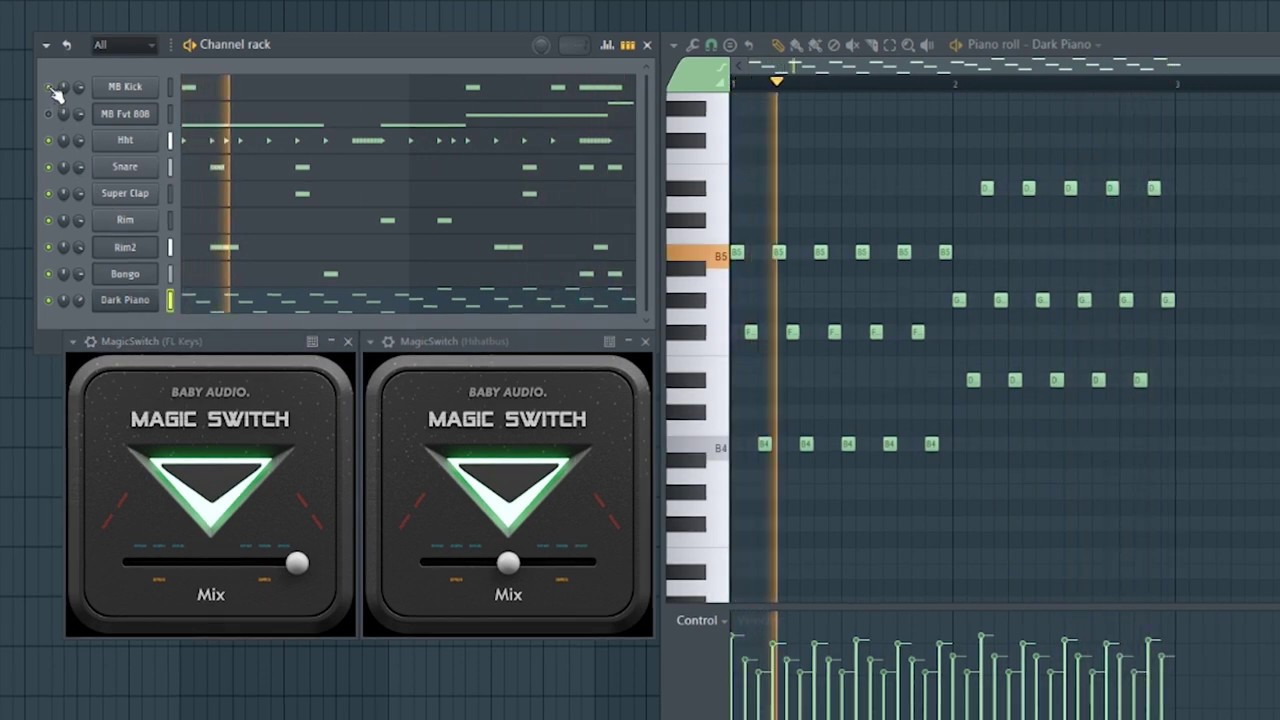Select the MB Kick channel button
This screenshot has height=720, width=1280.
pyautogui.click(x=125, y=87)
